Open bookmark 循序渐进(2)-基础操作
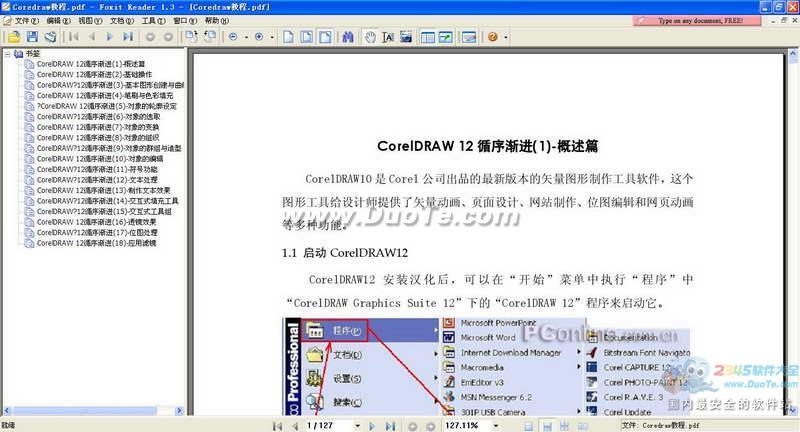The image size is (800, 432). click(94, 74)
